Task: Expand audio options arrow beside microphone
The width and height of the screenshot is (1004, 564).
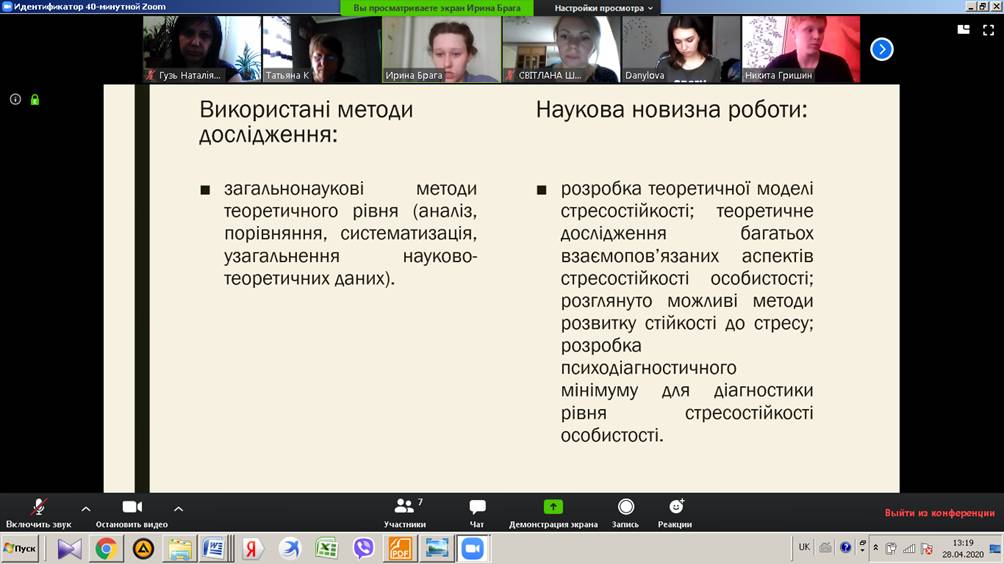Action: 85,509
